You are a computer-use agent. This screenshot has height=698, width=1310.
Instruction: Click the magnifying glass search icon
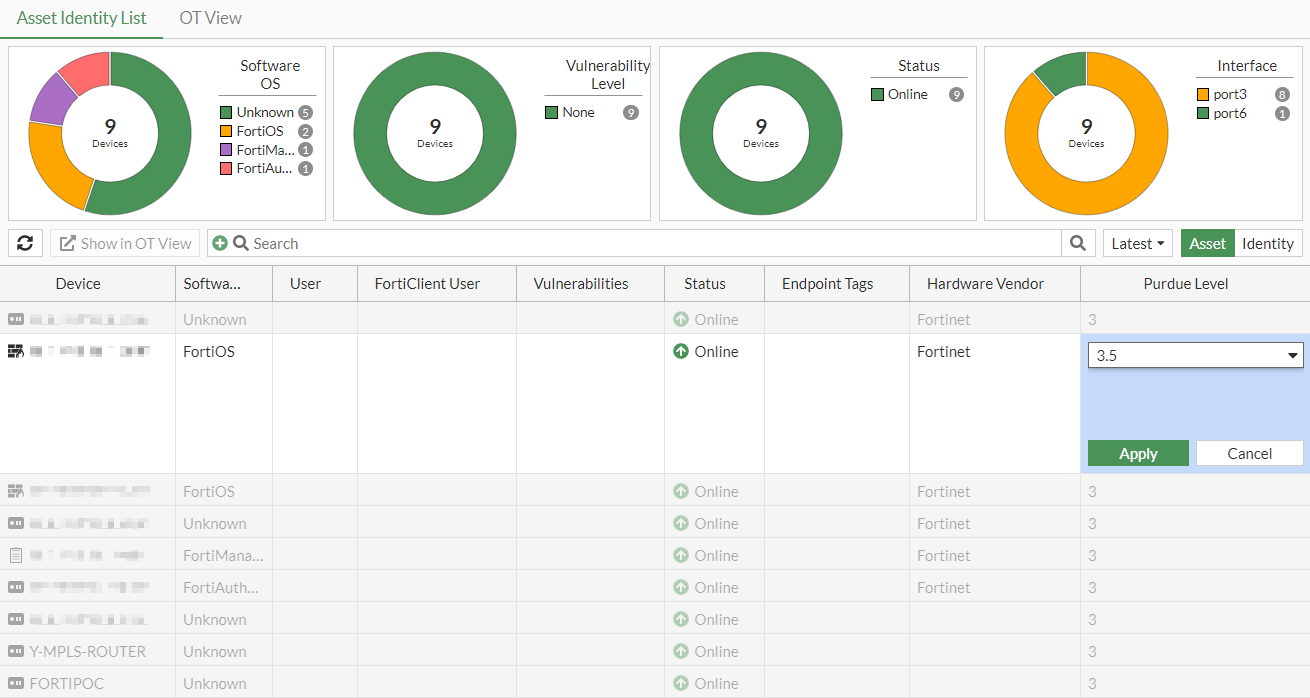1079,243
